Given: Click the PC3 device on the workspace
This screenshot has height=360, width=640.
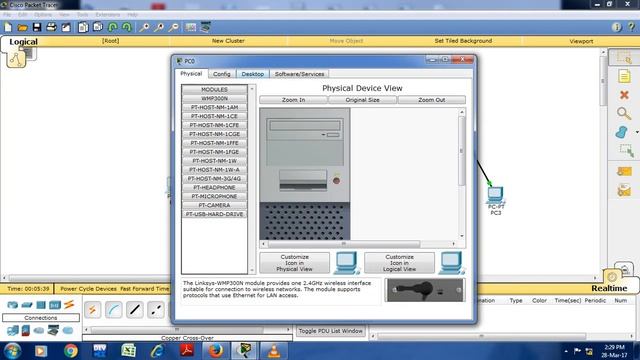Looking at the screenshot, I should (x=495, y=195).
